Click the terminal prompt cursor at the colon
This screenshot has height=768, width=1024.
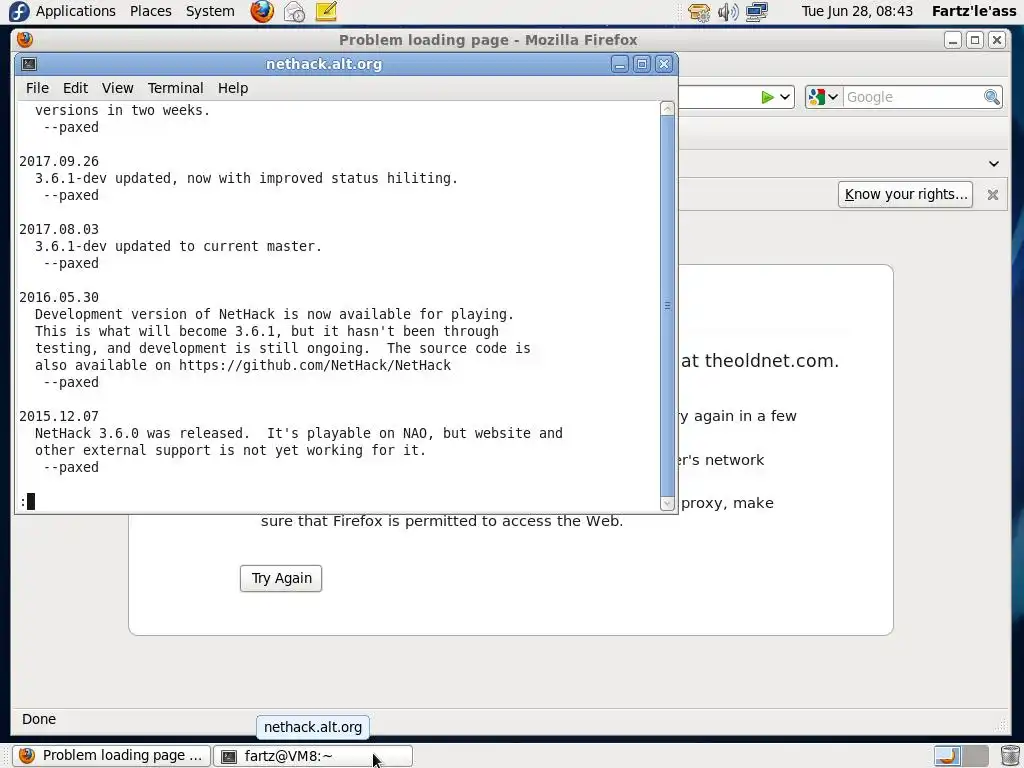(31, 502)
